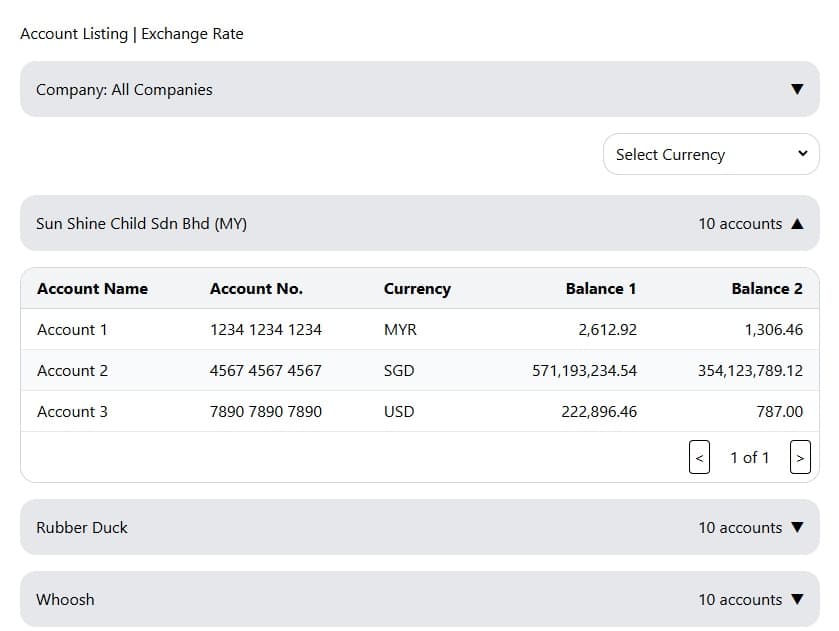Click the Currency column header
Image resolution: width=839 pixels, height=631 pixels.
point(417,289)
